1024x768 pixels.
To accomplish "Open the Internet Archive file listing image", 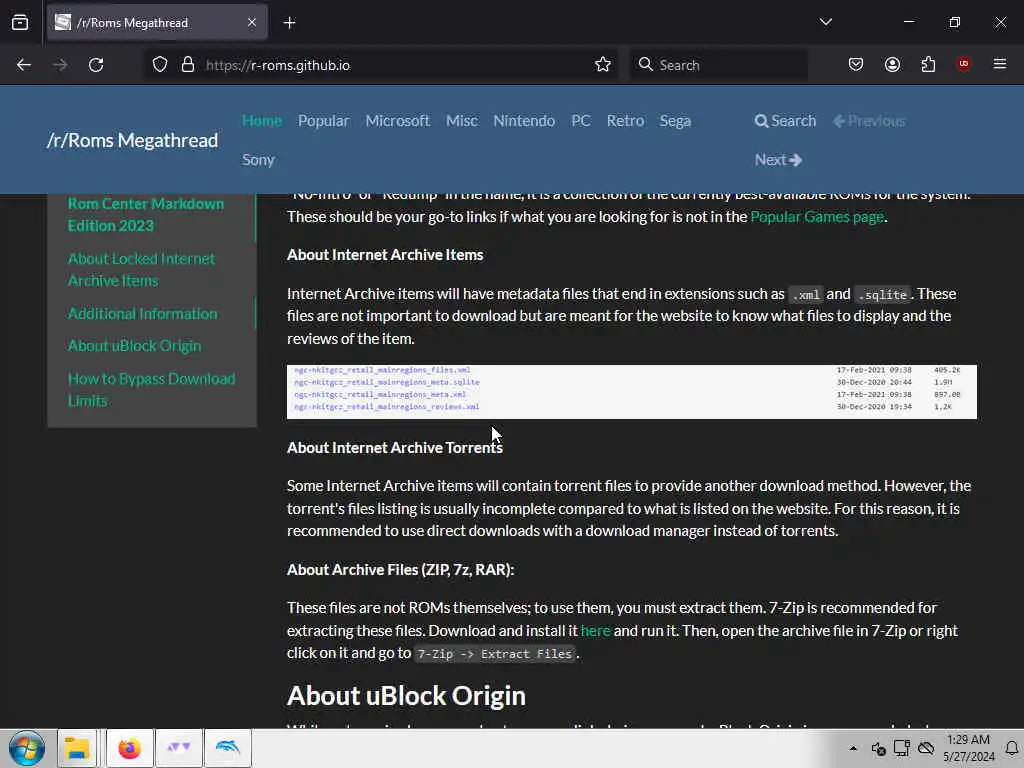I will tap(632, 392).
